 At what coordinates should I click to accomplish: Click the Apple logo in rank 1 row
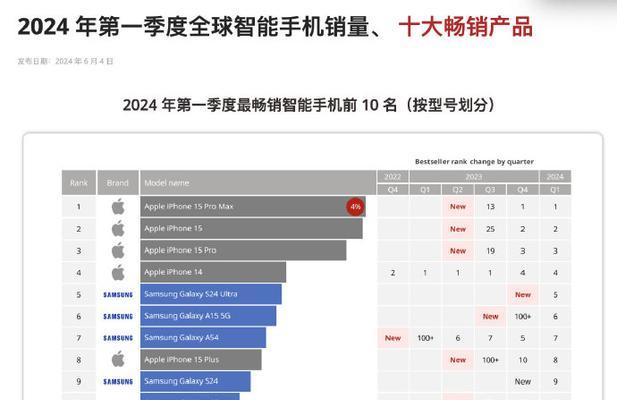point(118,206)
